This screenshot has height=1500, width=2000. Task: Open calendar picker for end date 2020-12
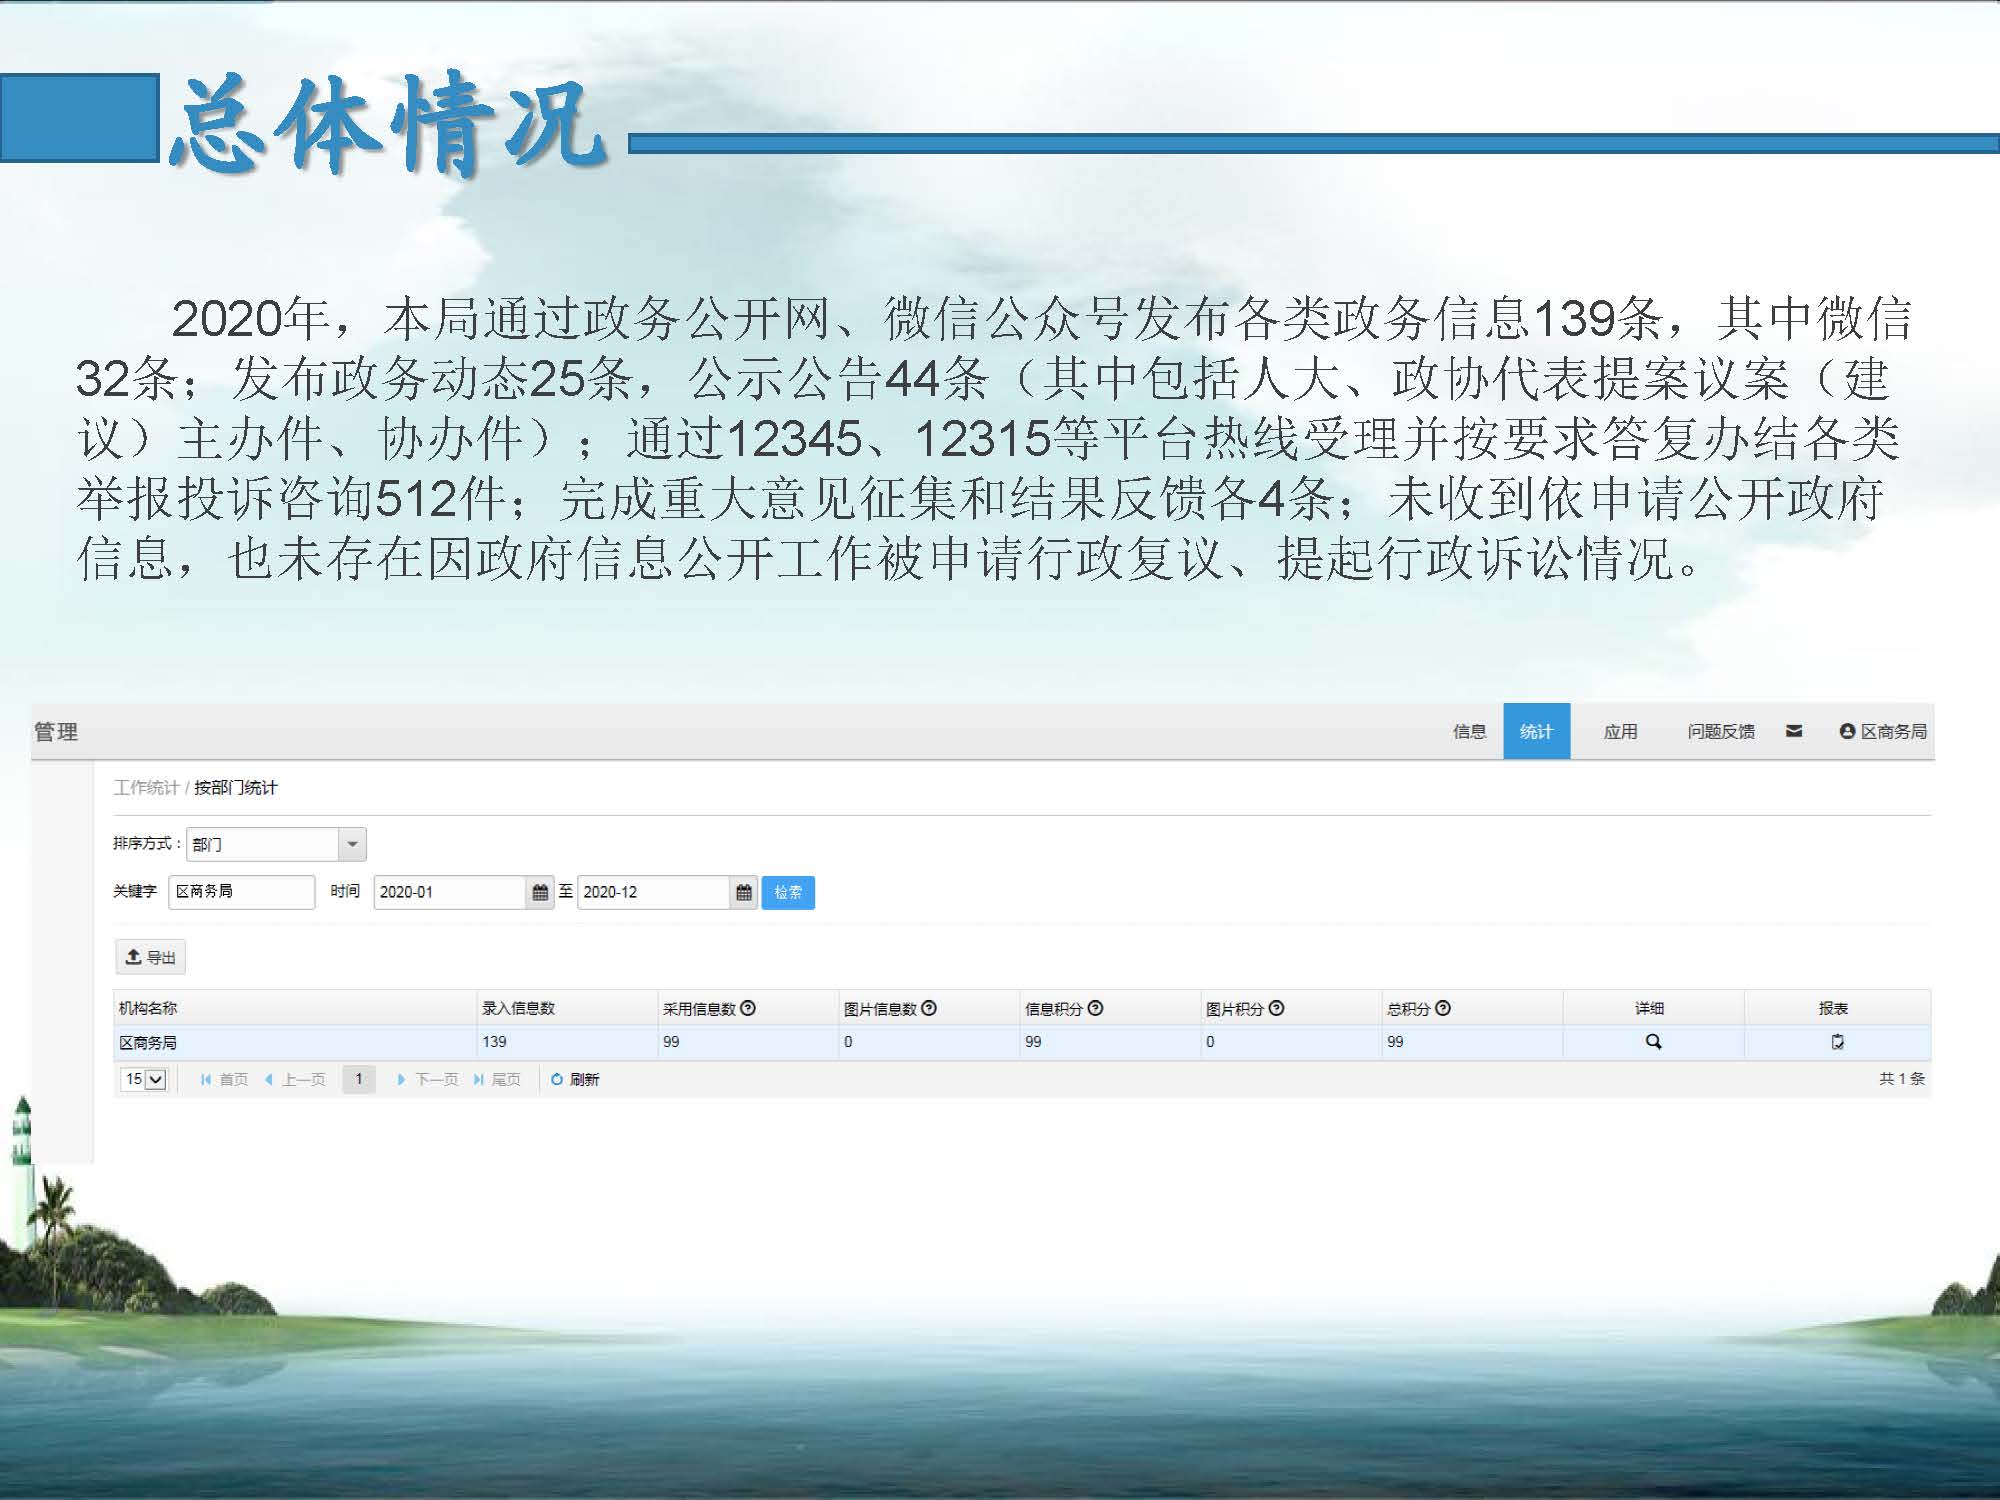743,892
